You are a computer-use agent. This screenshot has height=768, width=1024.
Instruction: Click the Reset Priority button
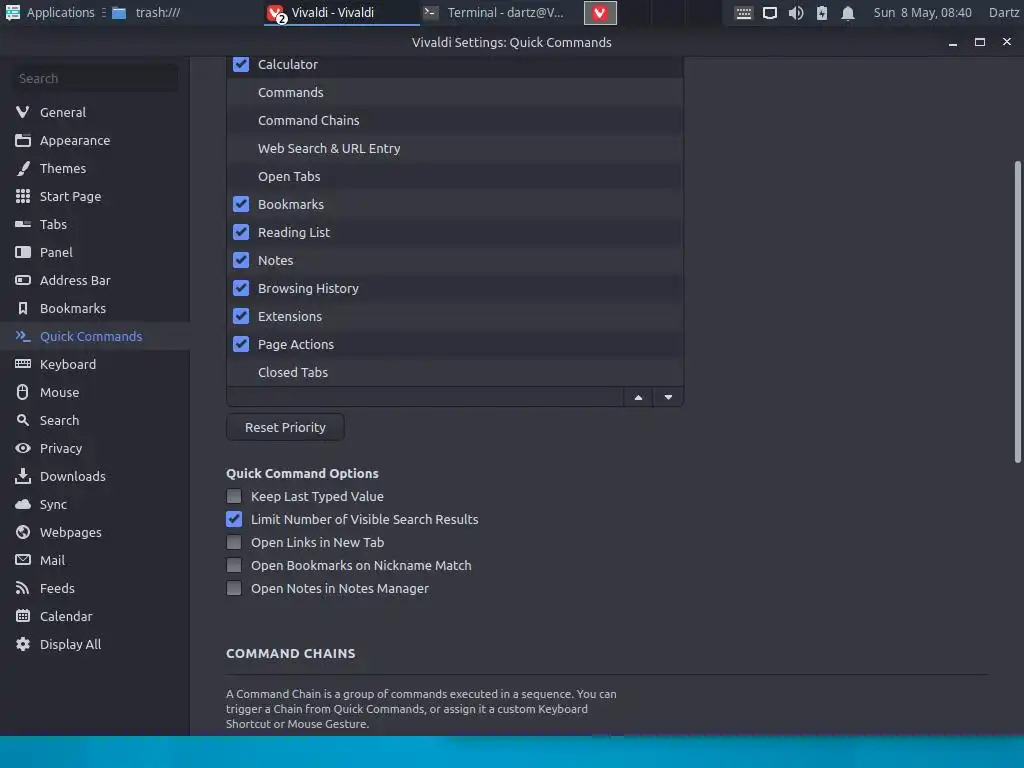click(x=285, y=427)
